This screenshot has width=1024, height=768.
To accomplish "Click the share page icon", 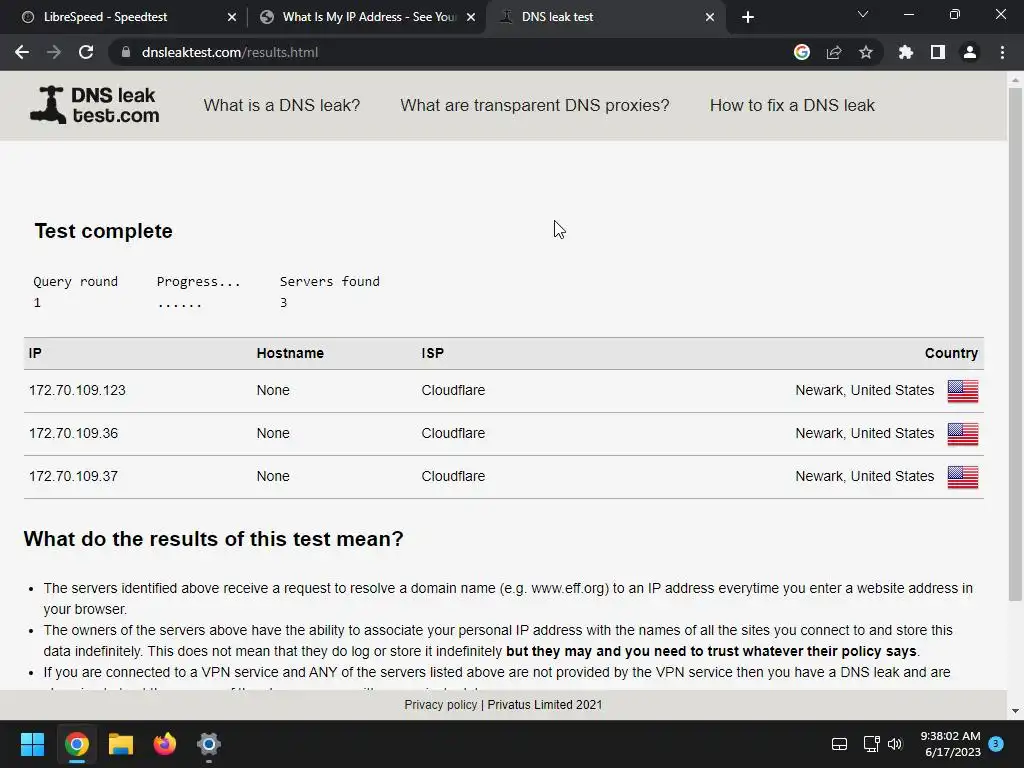I will (x=834, y=52).
